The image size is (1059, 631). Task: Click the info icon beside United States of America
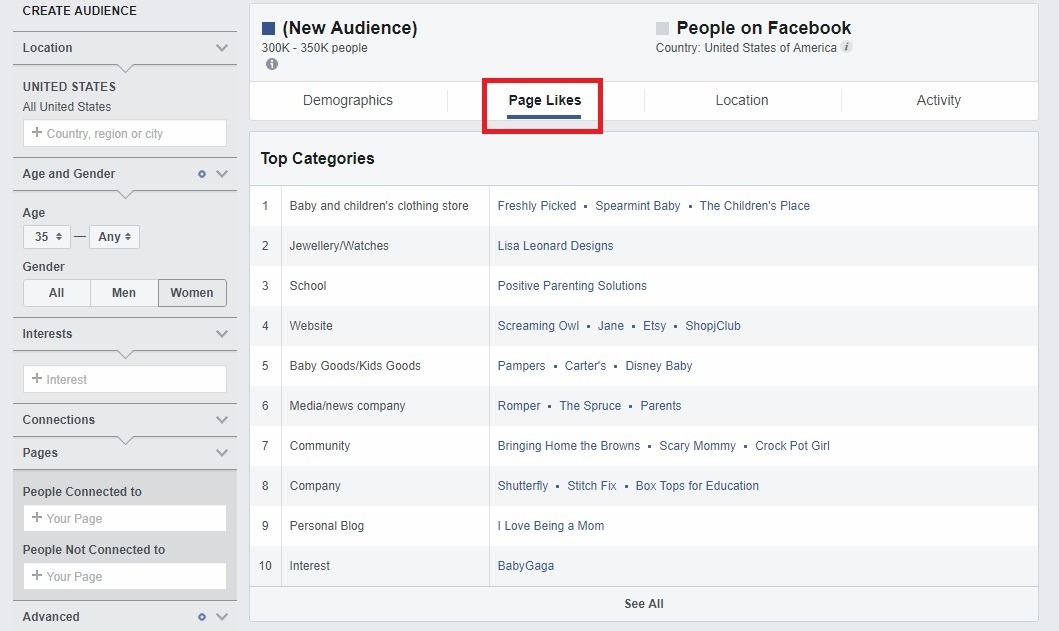click(847, 47)
